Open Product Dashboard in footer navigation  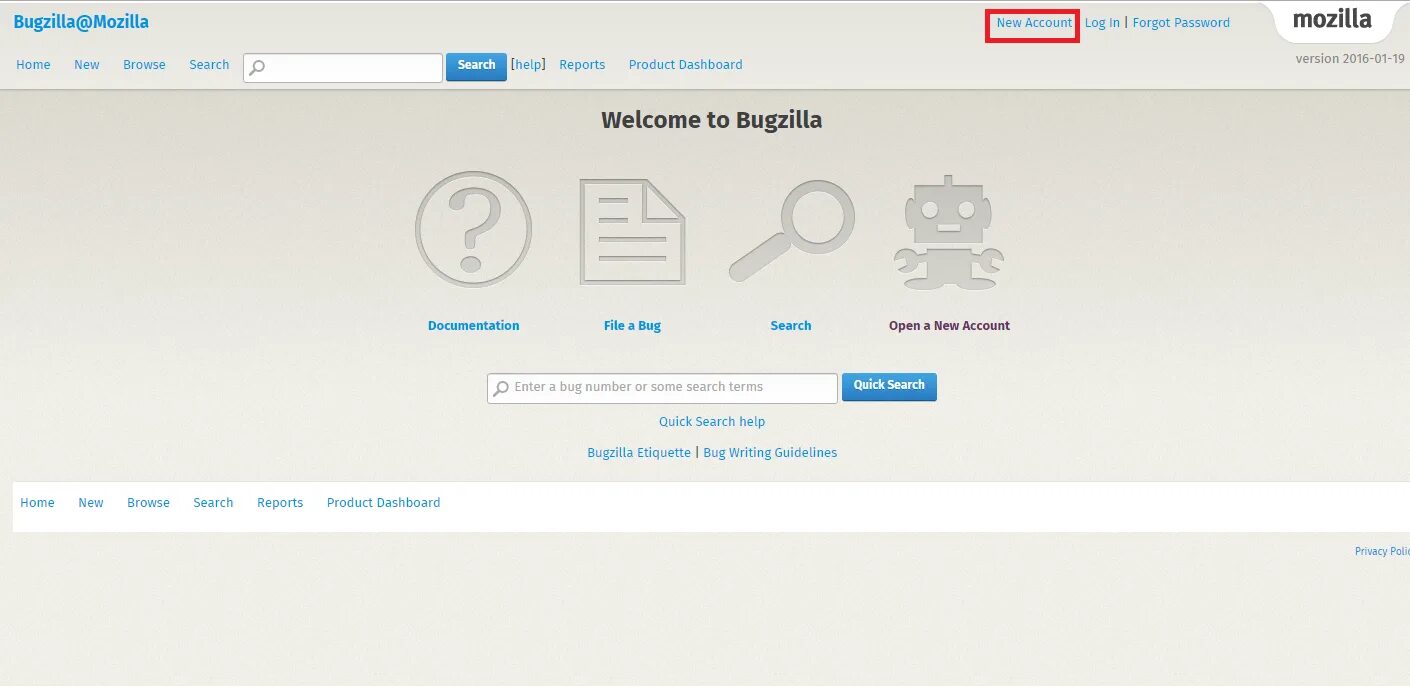tap(383, 503)
